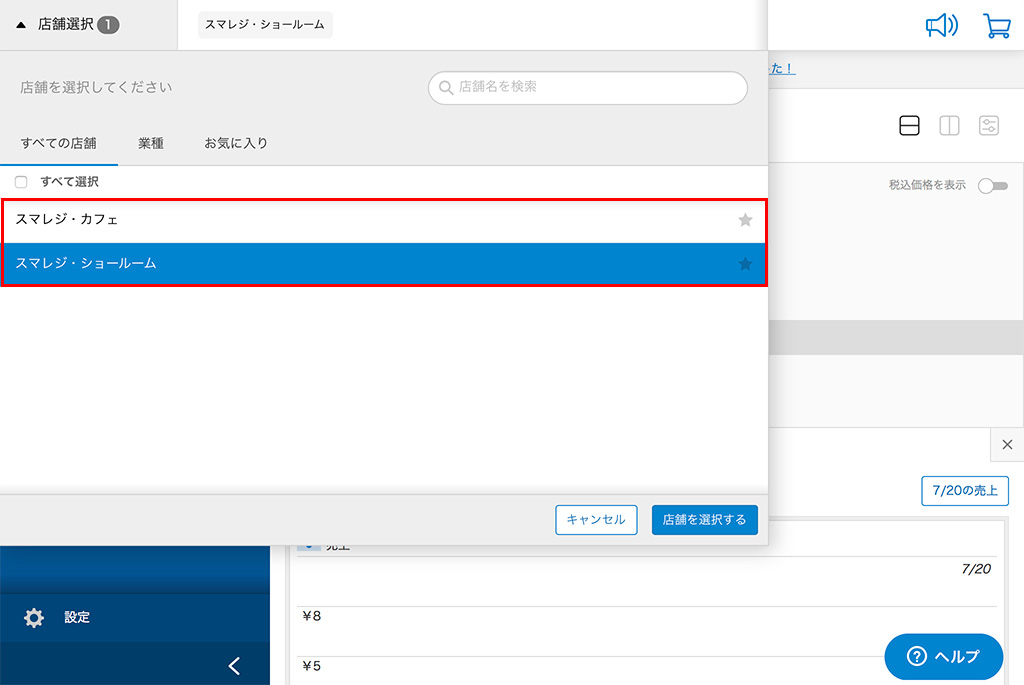Image resolution: width=1024 pixels, height=685 pixels.
Task: Collapse the sidebar with the left chevron
Action: [234, 665]
